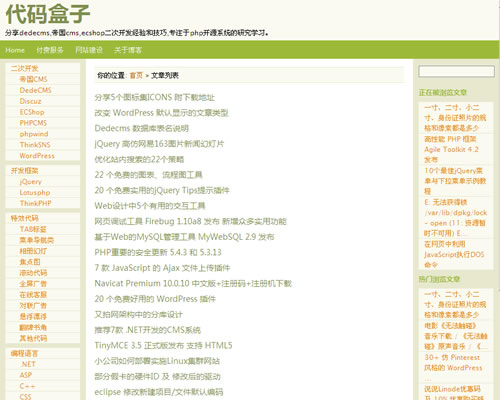Viewport: 500px width, 400px height.
Task: Click the 首页 breadcrumb link
Action: coord(136,75)
